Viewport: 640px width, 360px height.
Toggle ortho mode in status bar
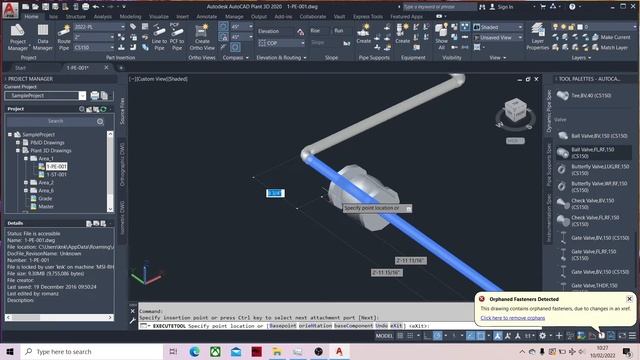(x=427, y=336)
